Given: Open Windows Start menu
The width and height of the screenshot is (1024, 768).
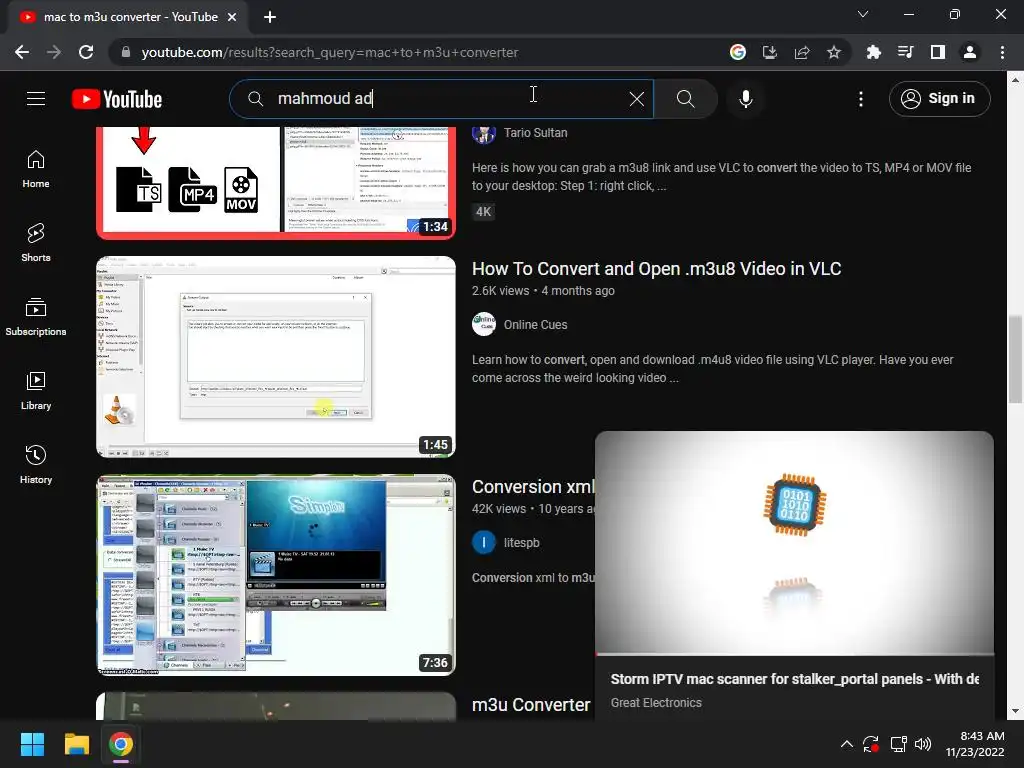Looking at the screenshot, I should 32,744.
